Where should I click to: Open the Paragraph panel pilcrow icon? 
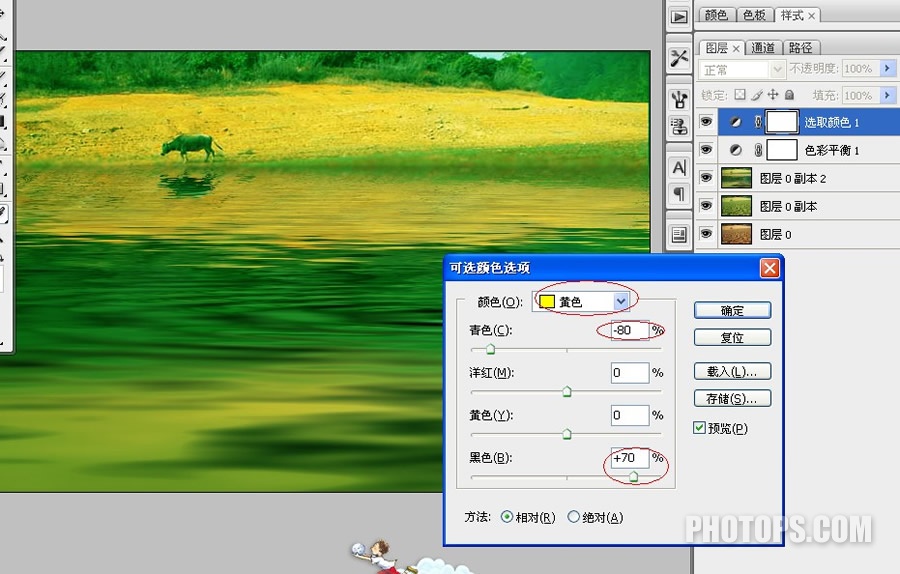tap(679, 194)
